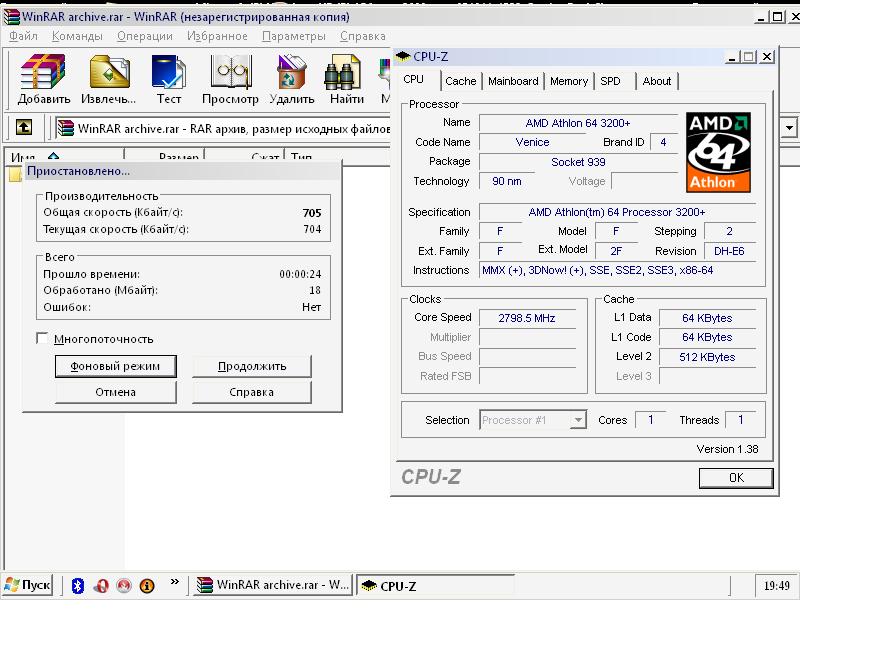Click the Core Speed 2798.5 MHz field
Viewport: 887px width, 653px height.
[x=527, y=318]
